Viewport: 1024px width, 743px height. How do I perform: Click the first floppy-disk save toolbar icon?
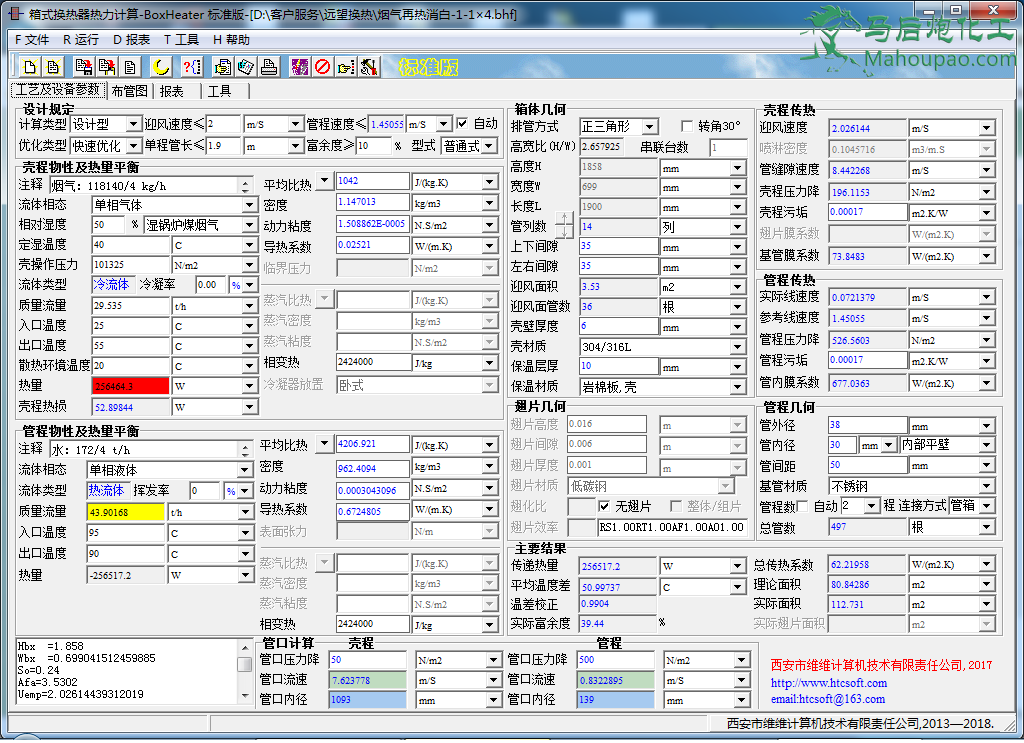point(83,67)
